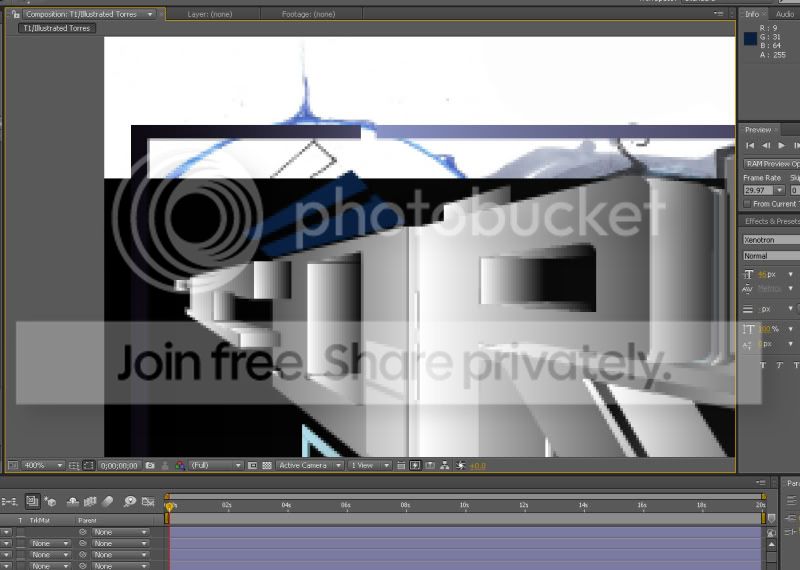The image size is (800, 570).
Task: Switch to the Audio panel tab
Action: pyautogui.click(x=785, y=14)
